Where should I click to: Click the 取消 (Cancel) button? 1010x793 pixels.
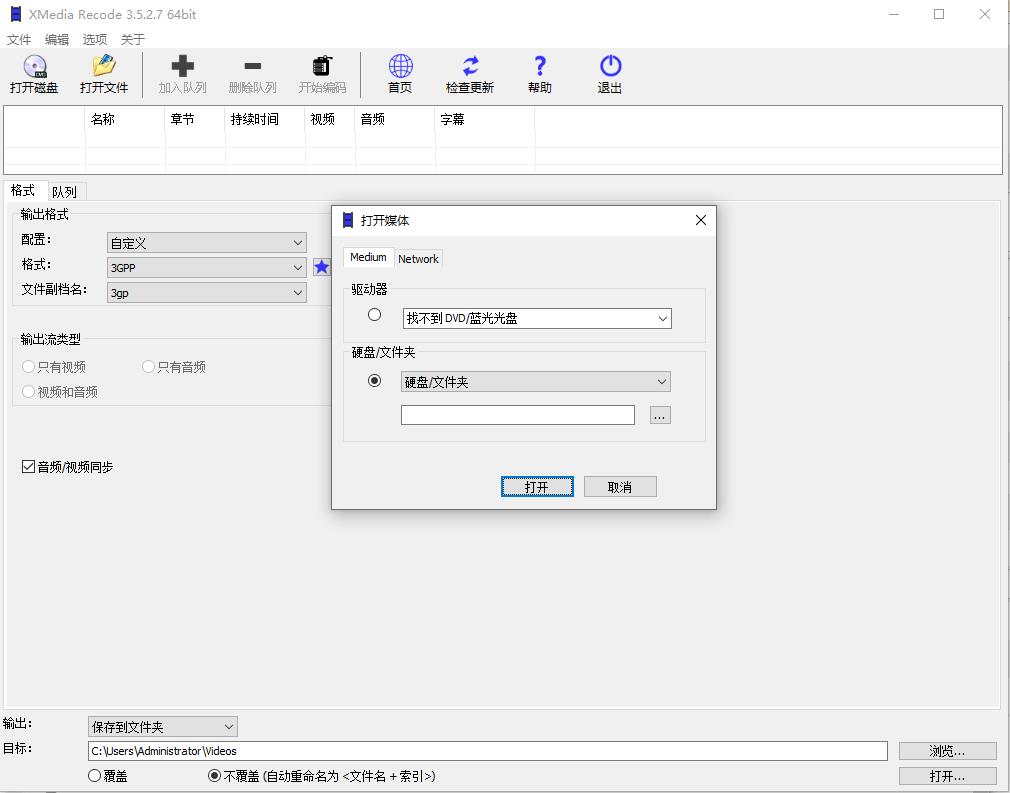(620, 487)
